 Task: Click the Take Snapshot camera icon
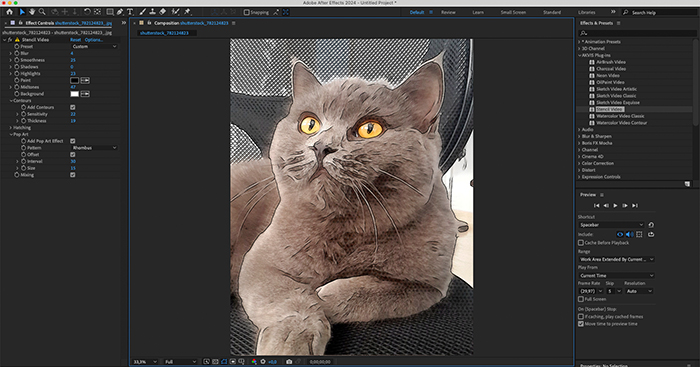pyautogui.click(x=289, y=362)
